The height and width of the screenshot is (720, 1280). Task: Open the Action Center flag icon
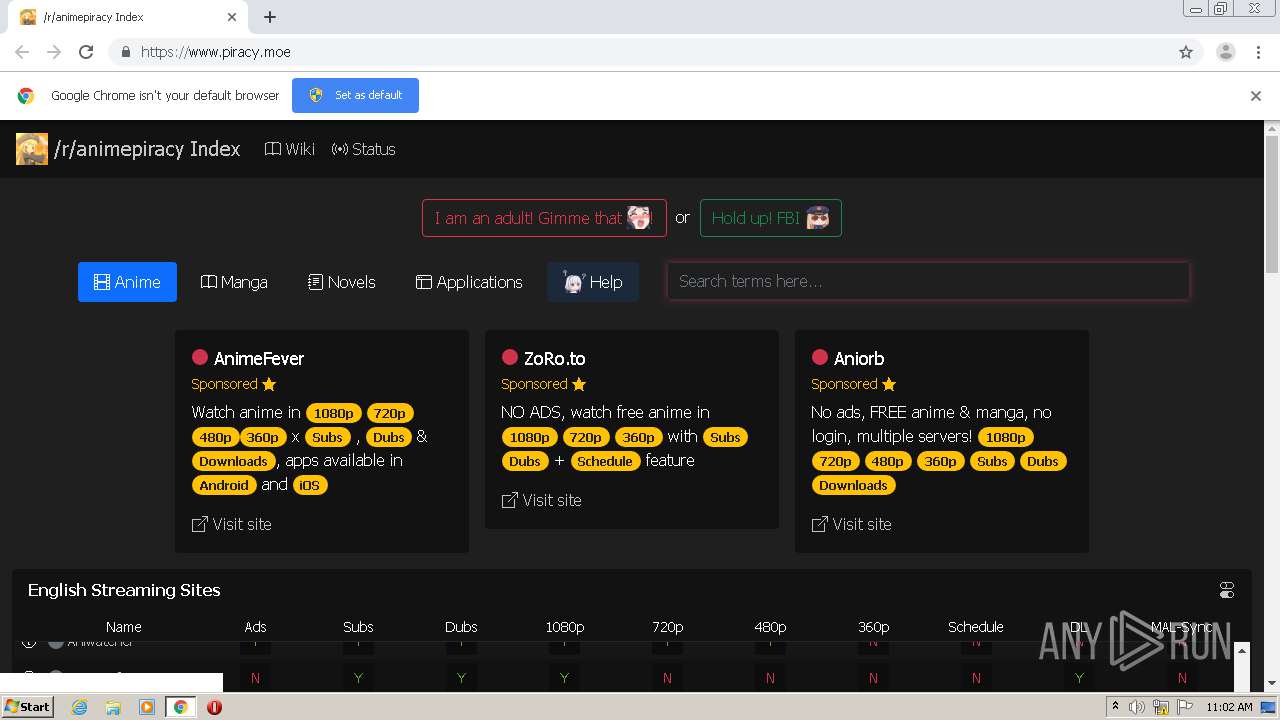point(1185,707)
